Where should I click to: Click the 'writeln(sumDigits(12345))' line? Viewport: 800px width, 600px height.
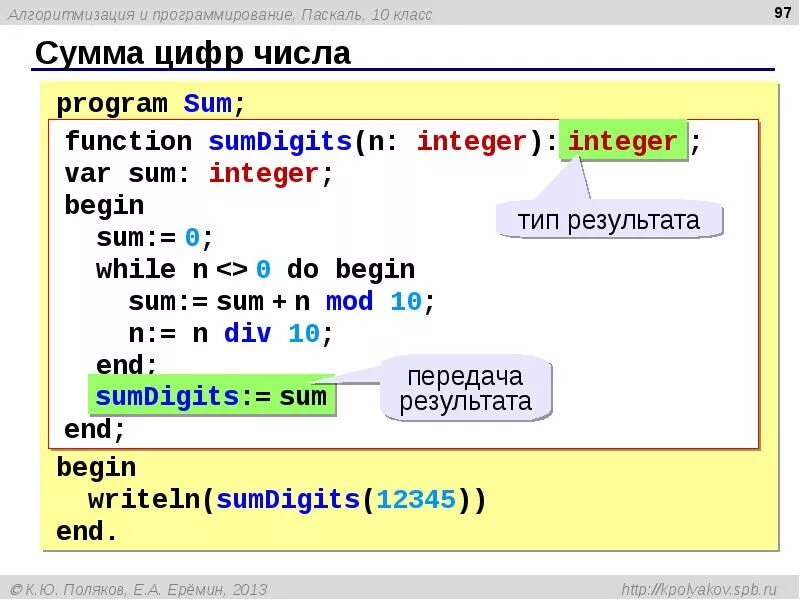tap(287, 499)
